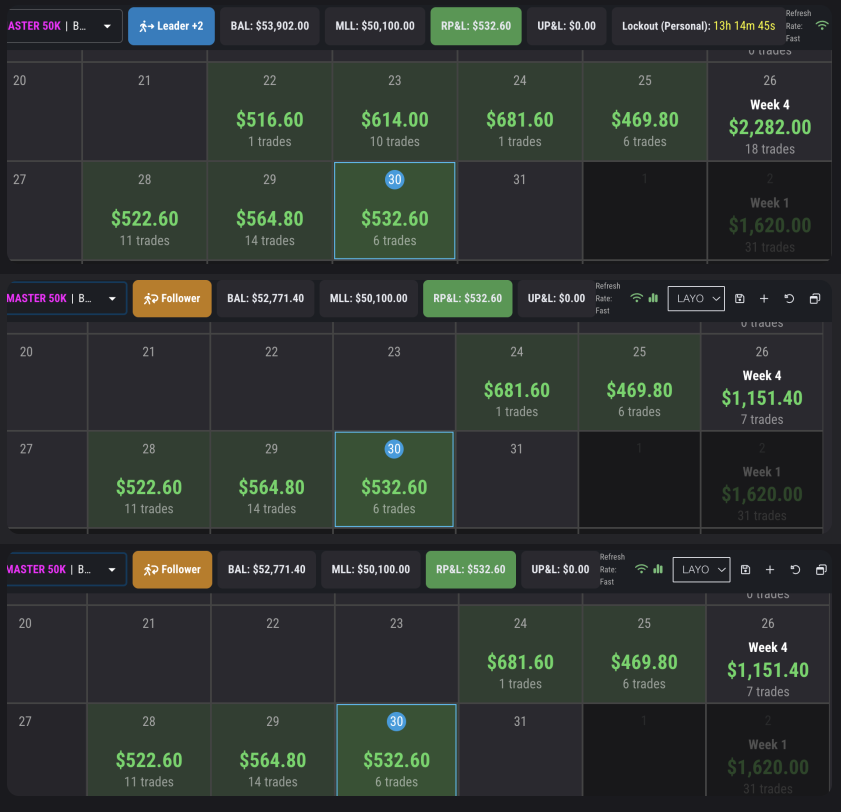This screenshot has width=841, height=812.
Task: Select day 29 with $564.80 in the Leader calendar
Action: coord(270,211)
